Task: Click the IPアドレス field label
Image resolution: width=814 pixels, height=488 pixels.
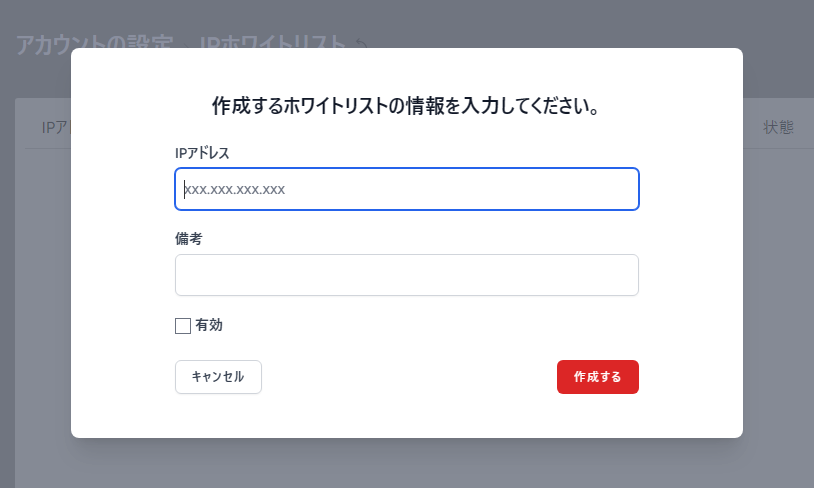Action: click(202, 153)
